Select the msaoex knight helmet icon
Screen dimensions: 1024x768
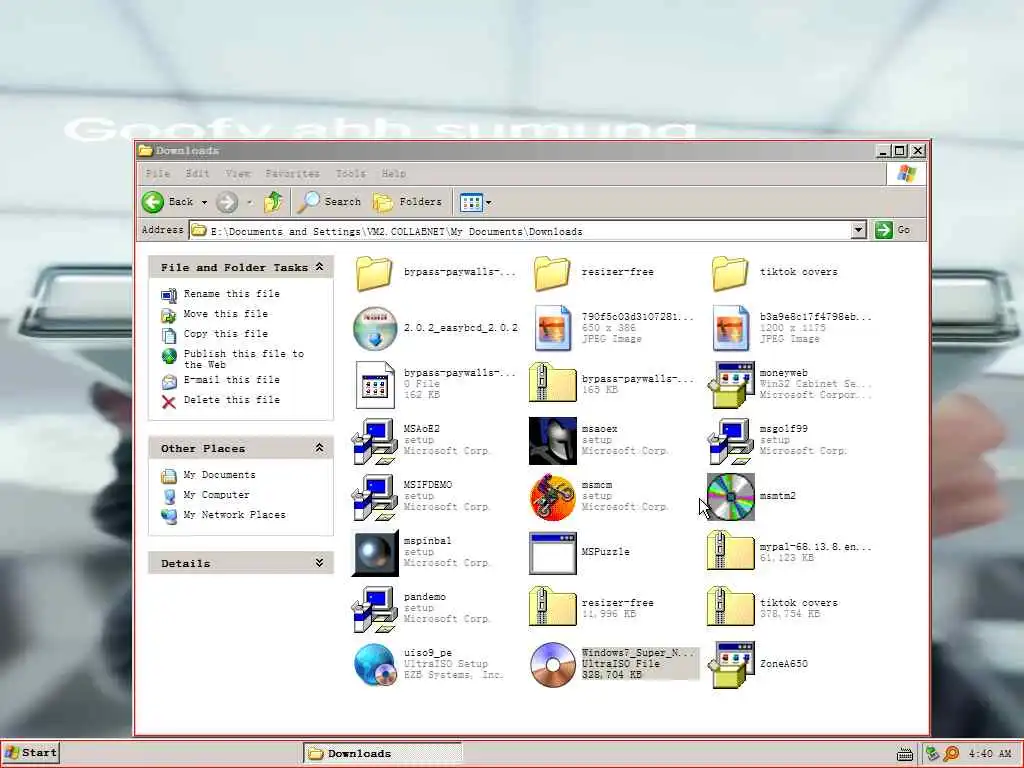[552, 441]
